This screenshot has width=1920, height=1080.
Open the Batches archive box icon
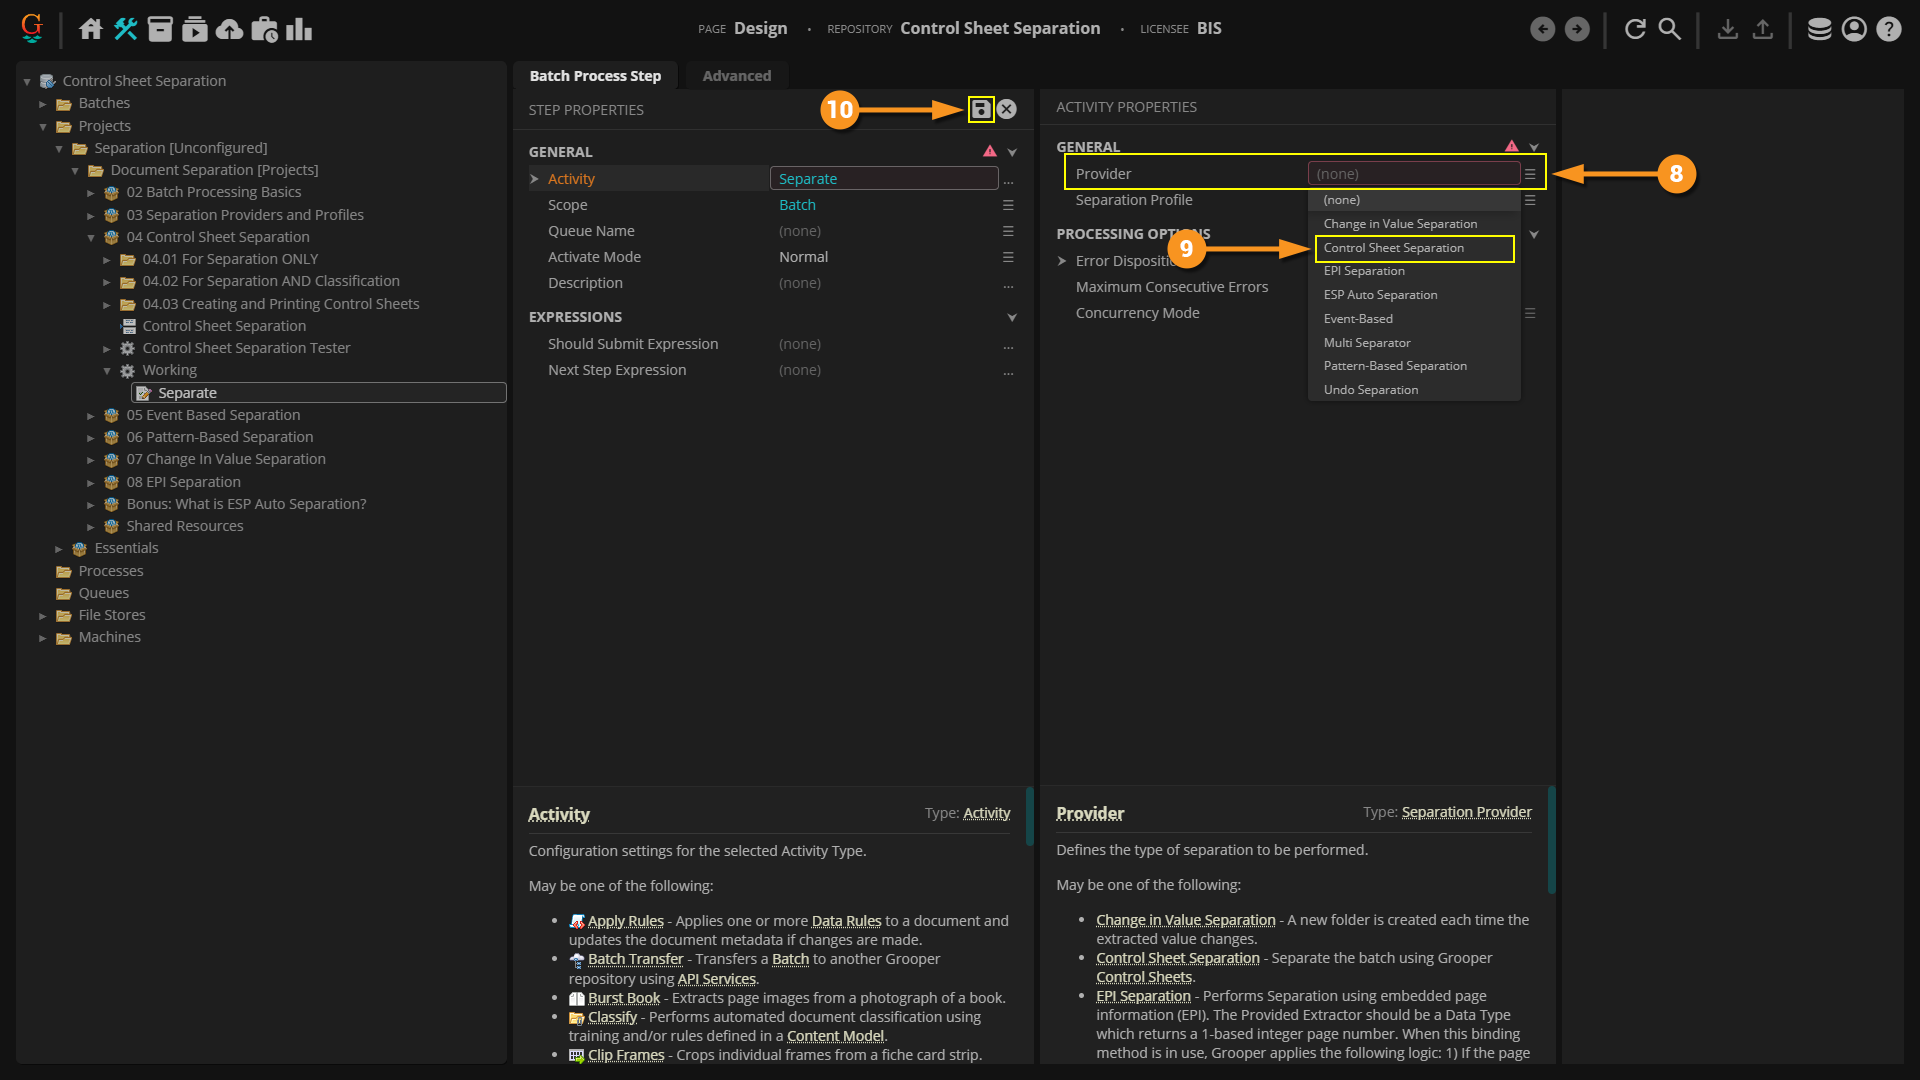(x=160, y=29)
